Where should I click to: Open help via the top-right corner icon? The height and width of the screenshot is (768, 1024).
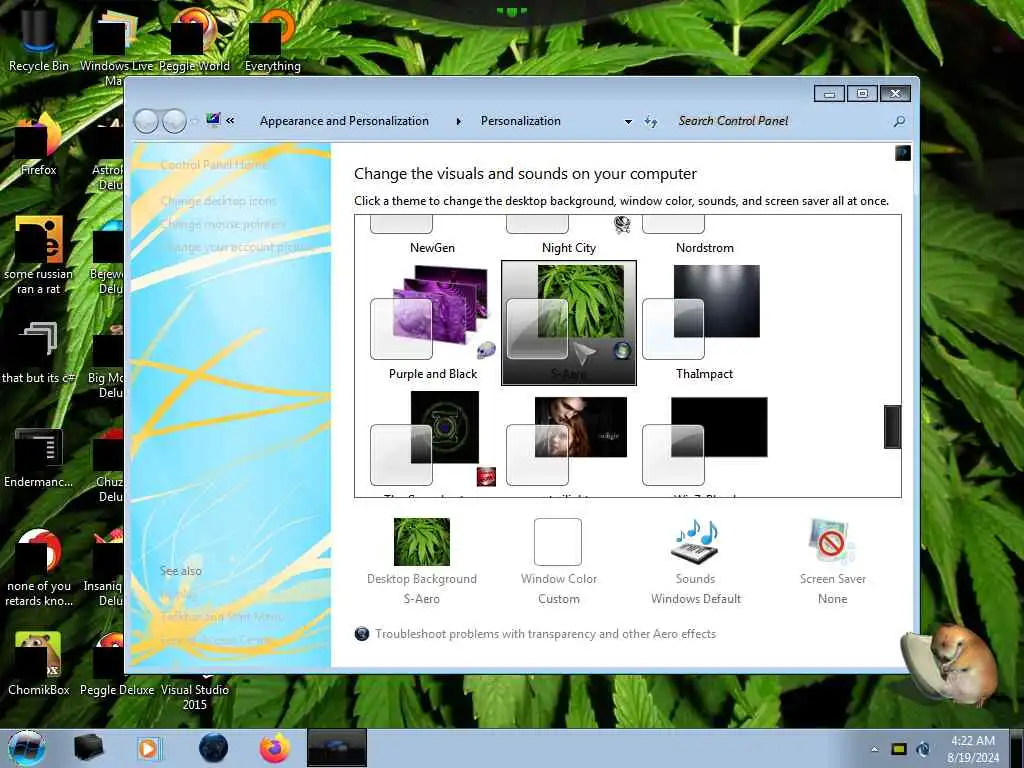(x=903, y=153)
